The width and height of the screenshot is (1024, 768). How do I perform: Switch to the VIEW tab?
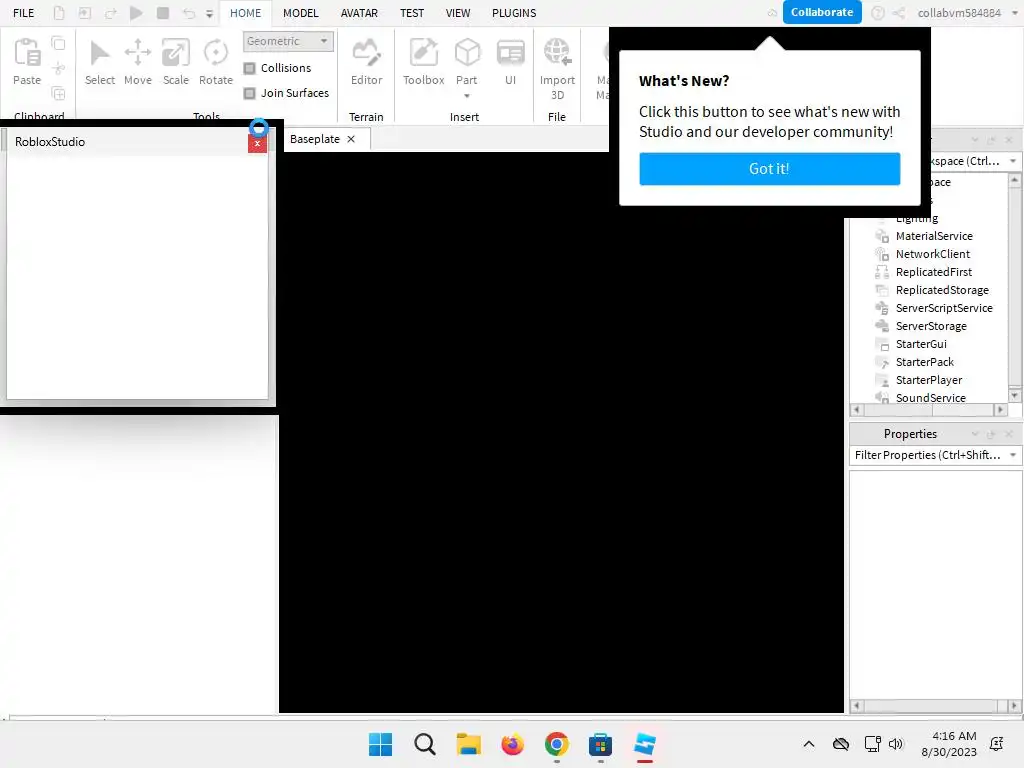[x=458, y=13]
